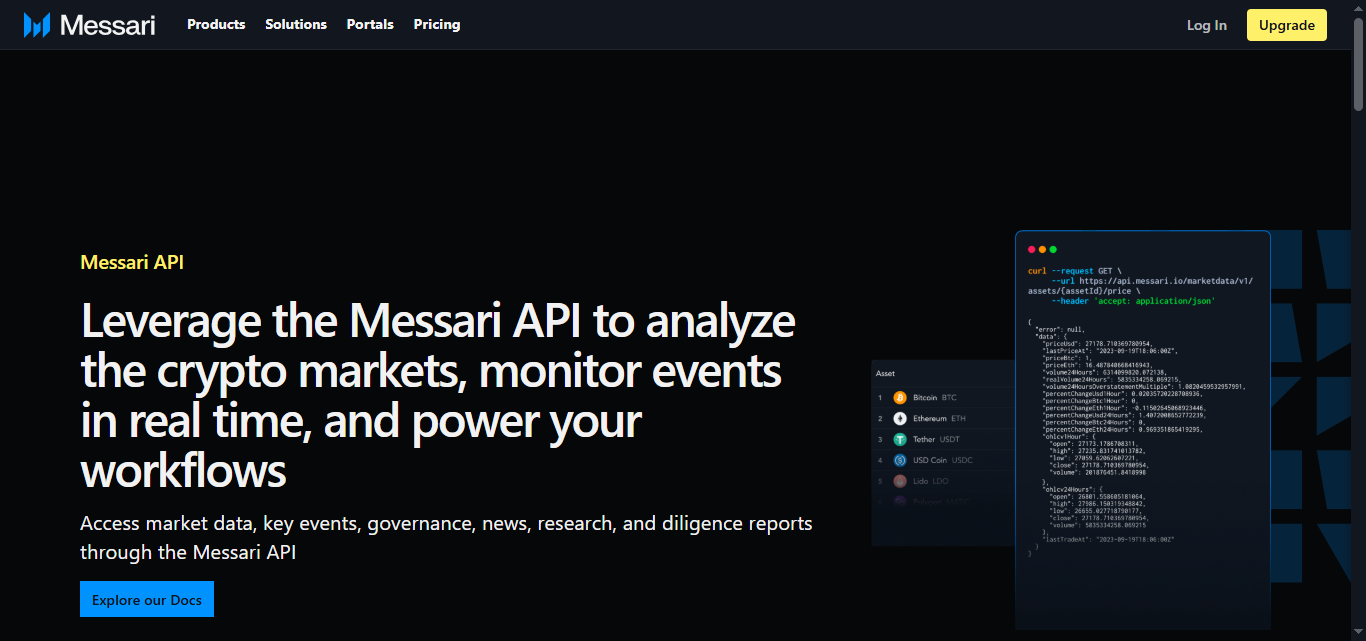Click the yellow 'Messari API' label
Viewport: 1366px width, 641px height.
132,263
